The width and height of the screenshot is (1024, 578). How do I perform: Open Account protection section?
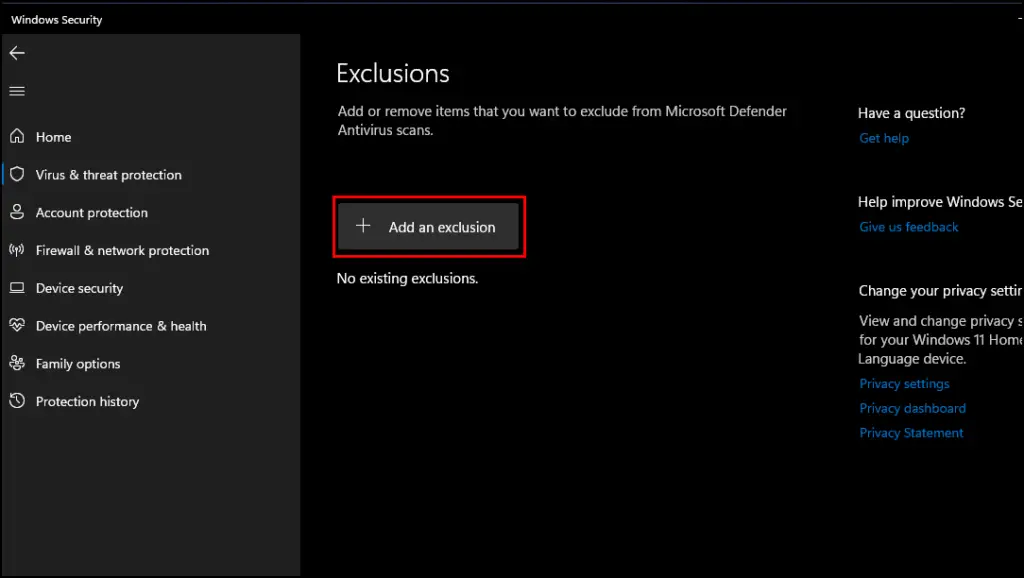[91, 213]
